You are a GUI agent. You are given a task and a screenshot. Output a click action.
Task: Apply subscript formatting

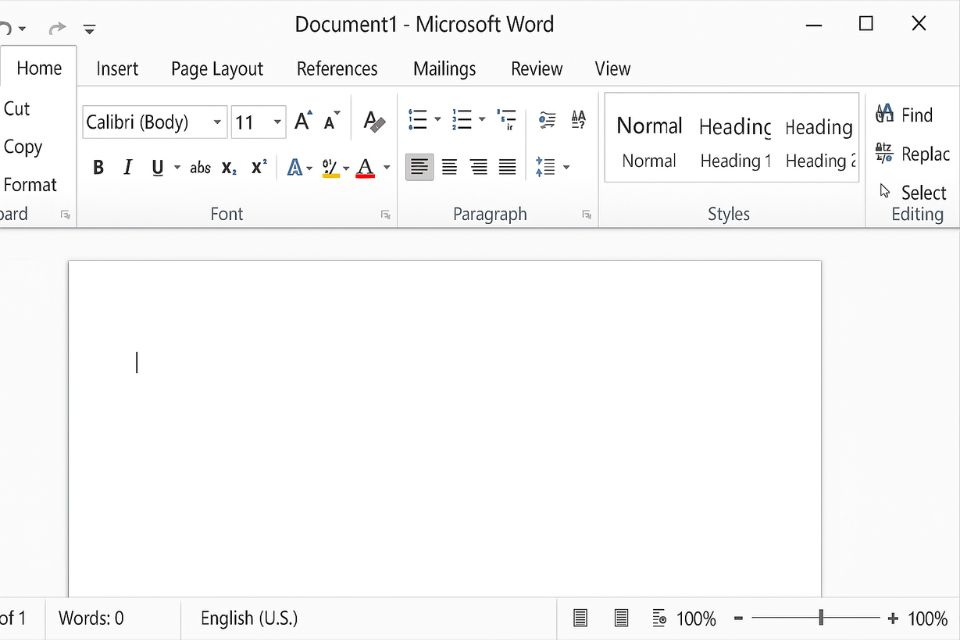(x=229, y=168)
